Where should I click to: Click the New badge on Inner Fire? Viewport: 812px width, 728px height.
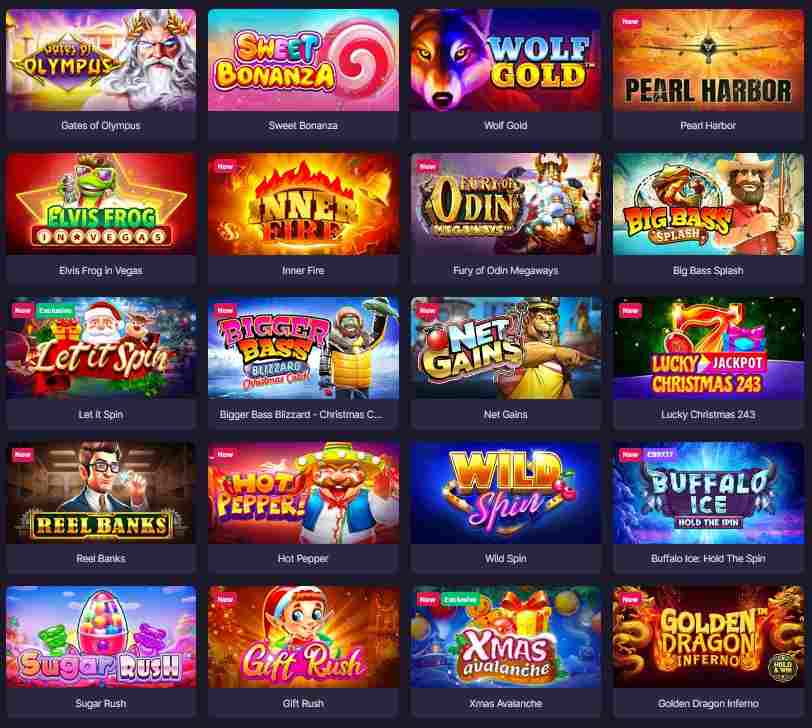(225, 166)
